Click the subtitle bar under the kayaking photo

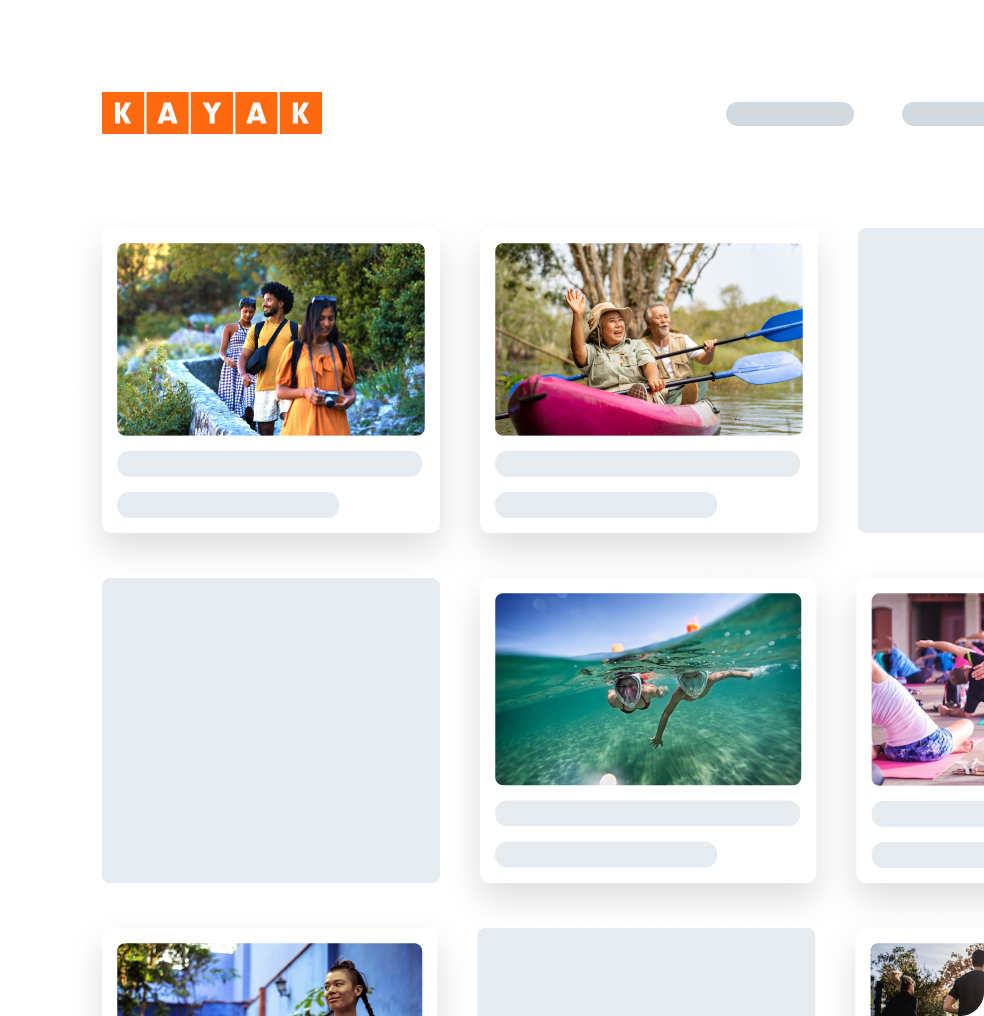[606, 505]
